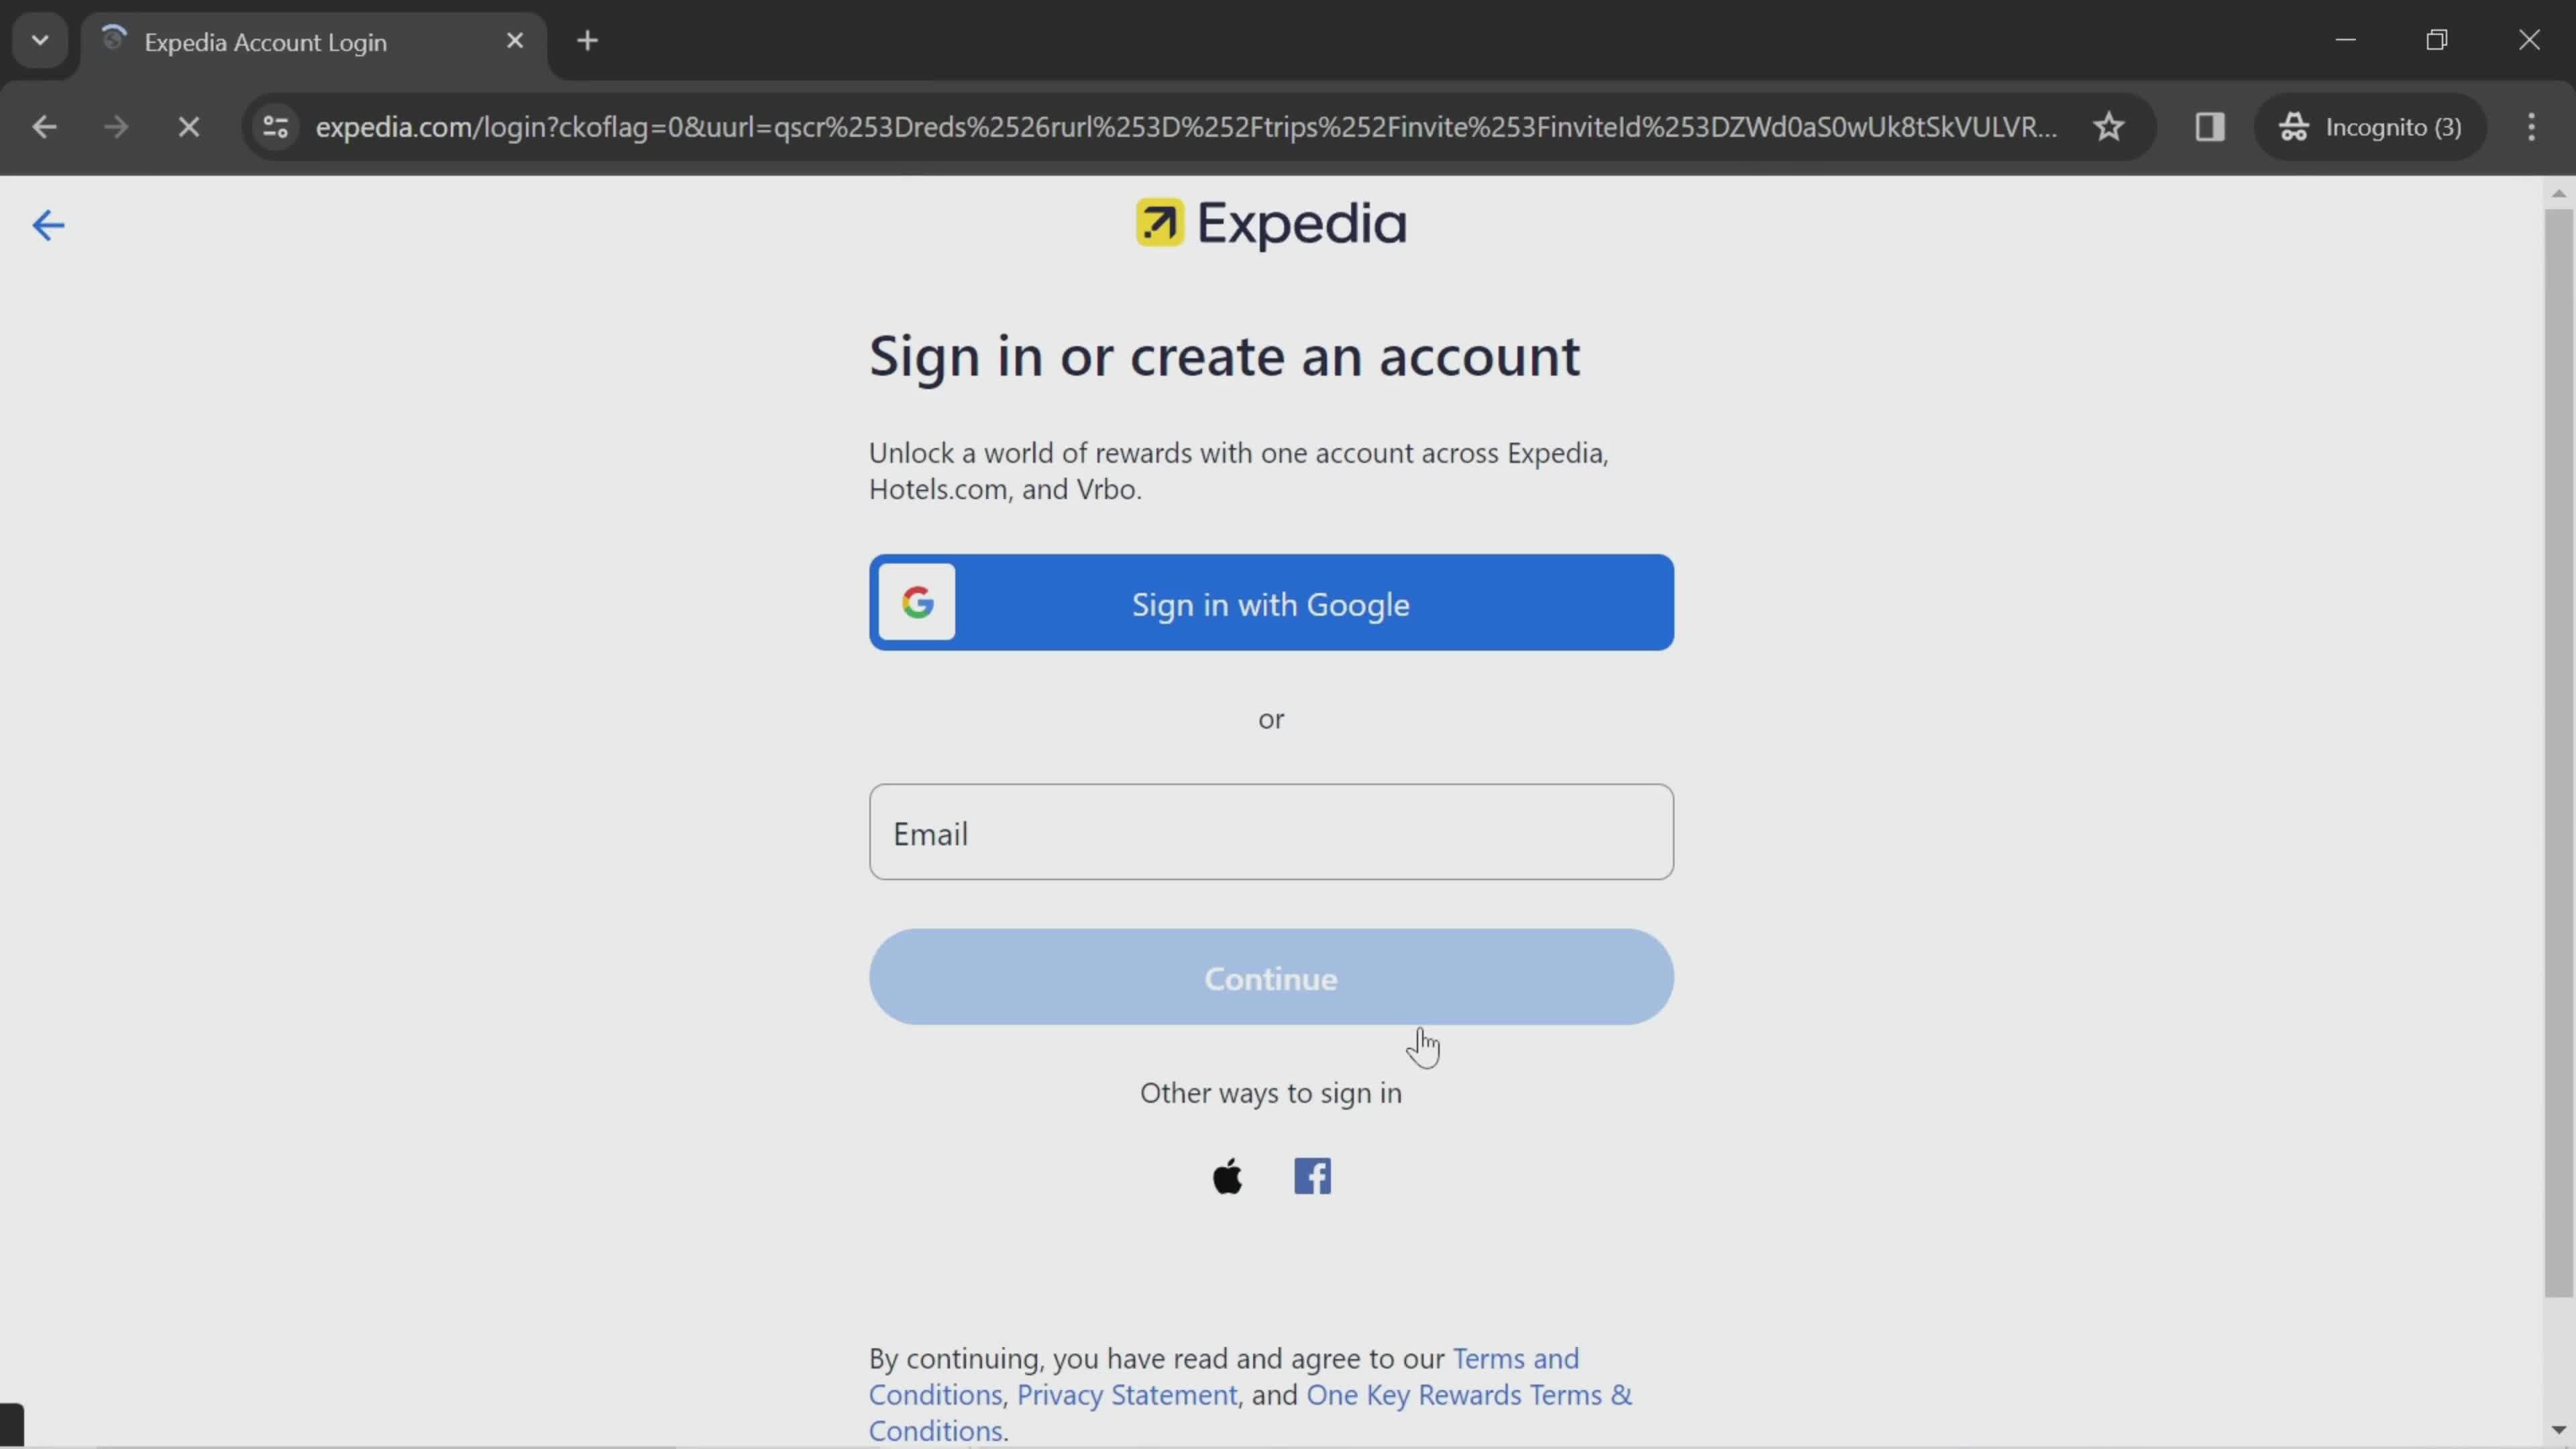Expand browser profile/Incognito menu
The width and height of the screenshot is (2576, 1449).
2394,125
